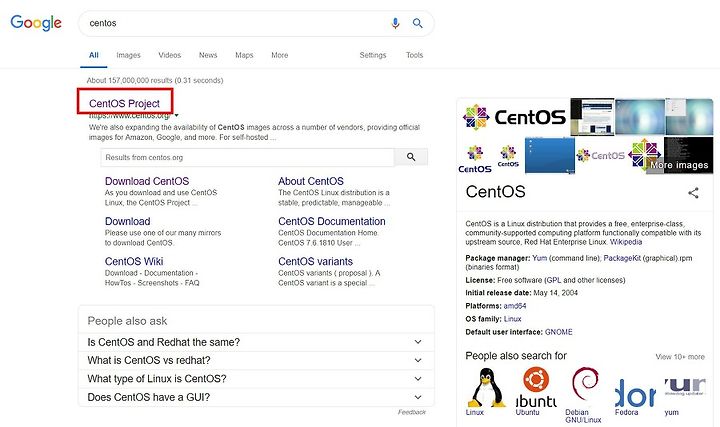This screenshot has height=427, width=720.
Task: Open the CentOS variants link
Action: coord(315,261)
